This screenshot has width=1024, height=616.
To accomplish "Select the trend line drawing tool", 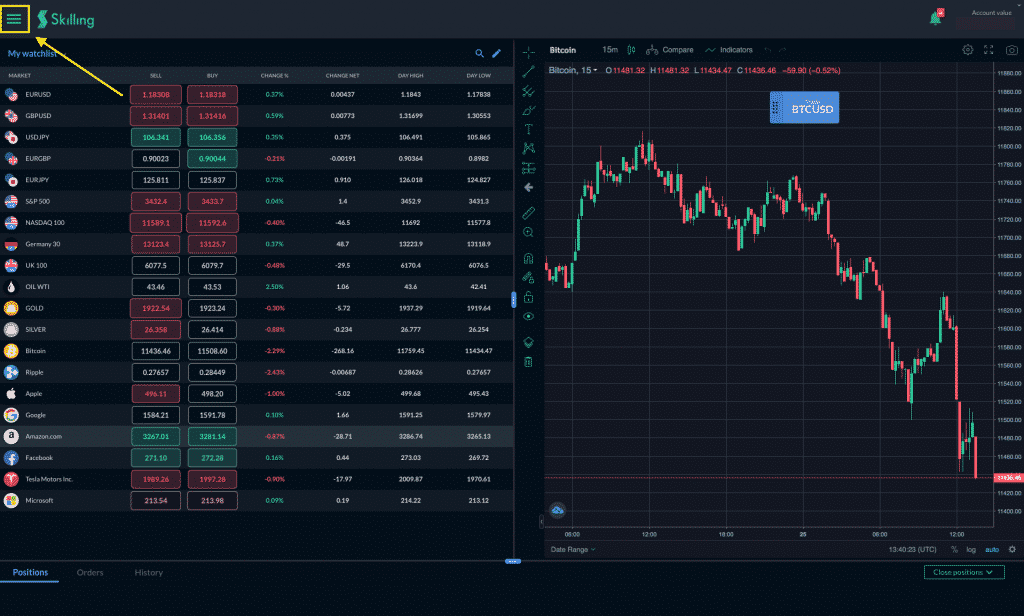I will tap(529, 70).
